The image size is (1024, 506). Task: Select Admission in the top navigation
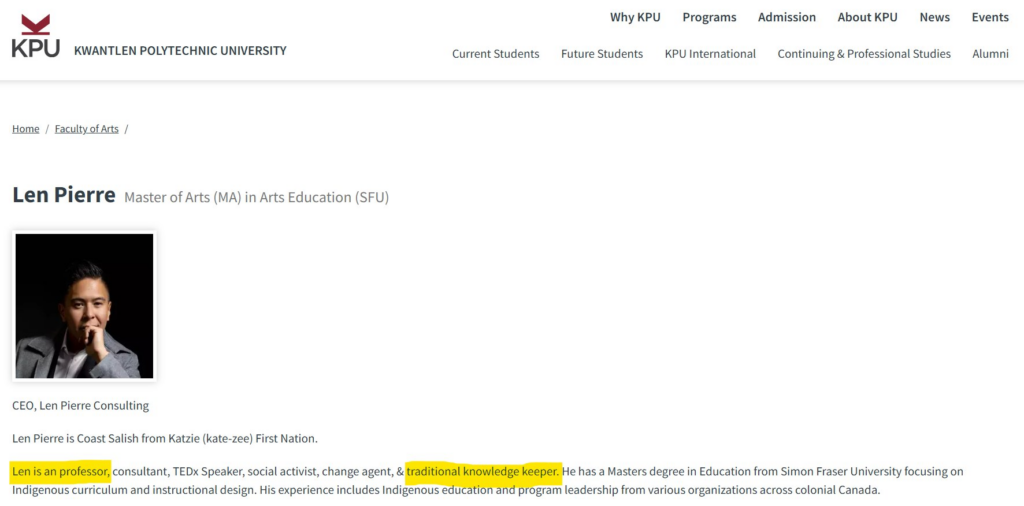click(x=786, y=17)
